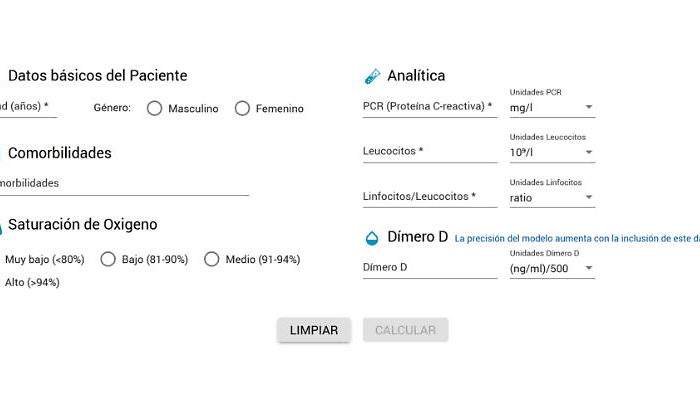
Task: Focus the PCR (Proteína C-reactiva) field
Action: [430, 107]
